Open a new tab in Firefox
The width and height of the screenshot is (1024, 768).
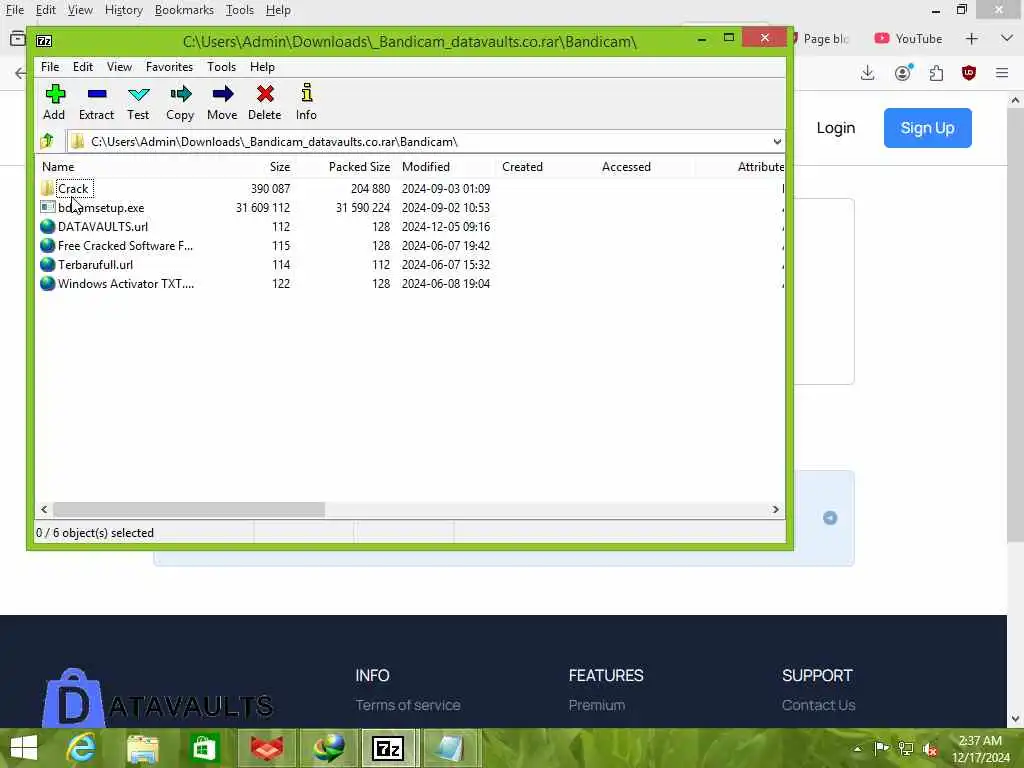click(972, 39)
